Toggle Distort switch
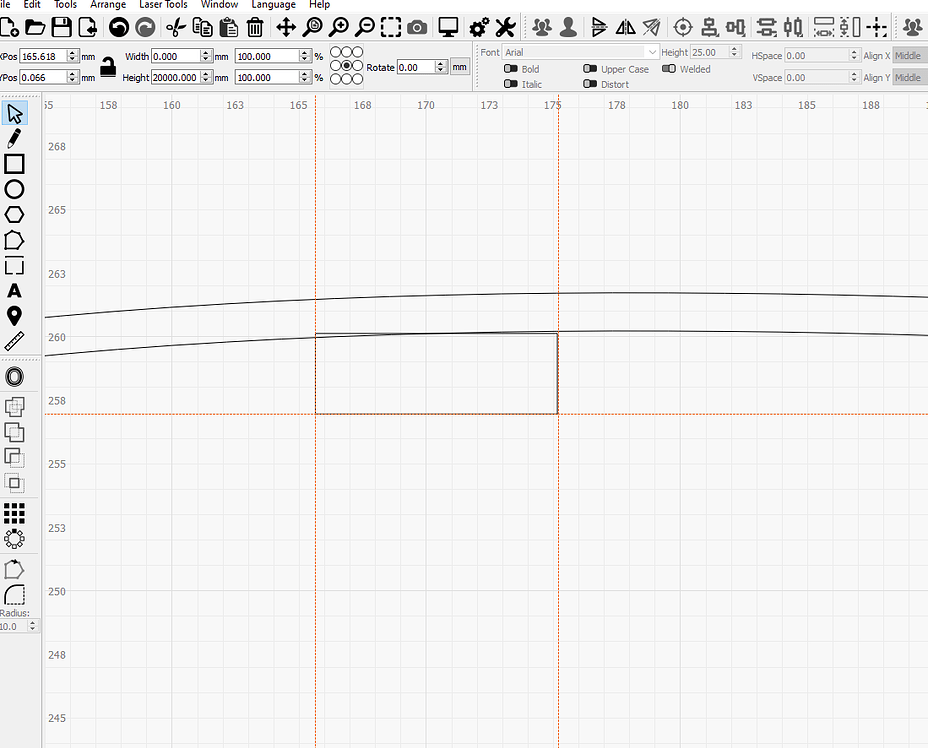 click(x=590, y=84)
